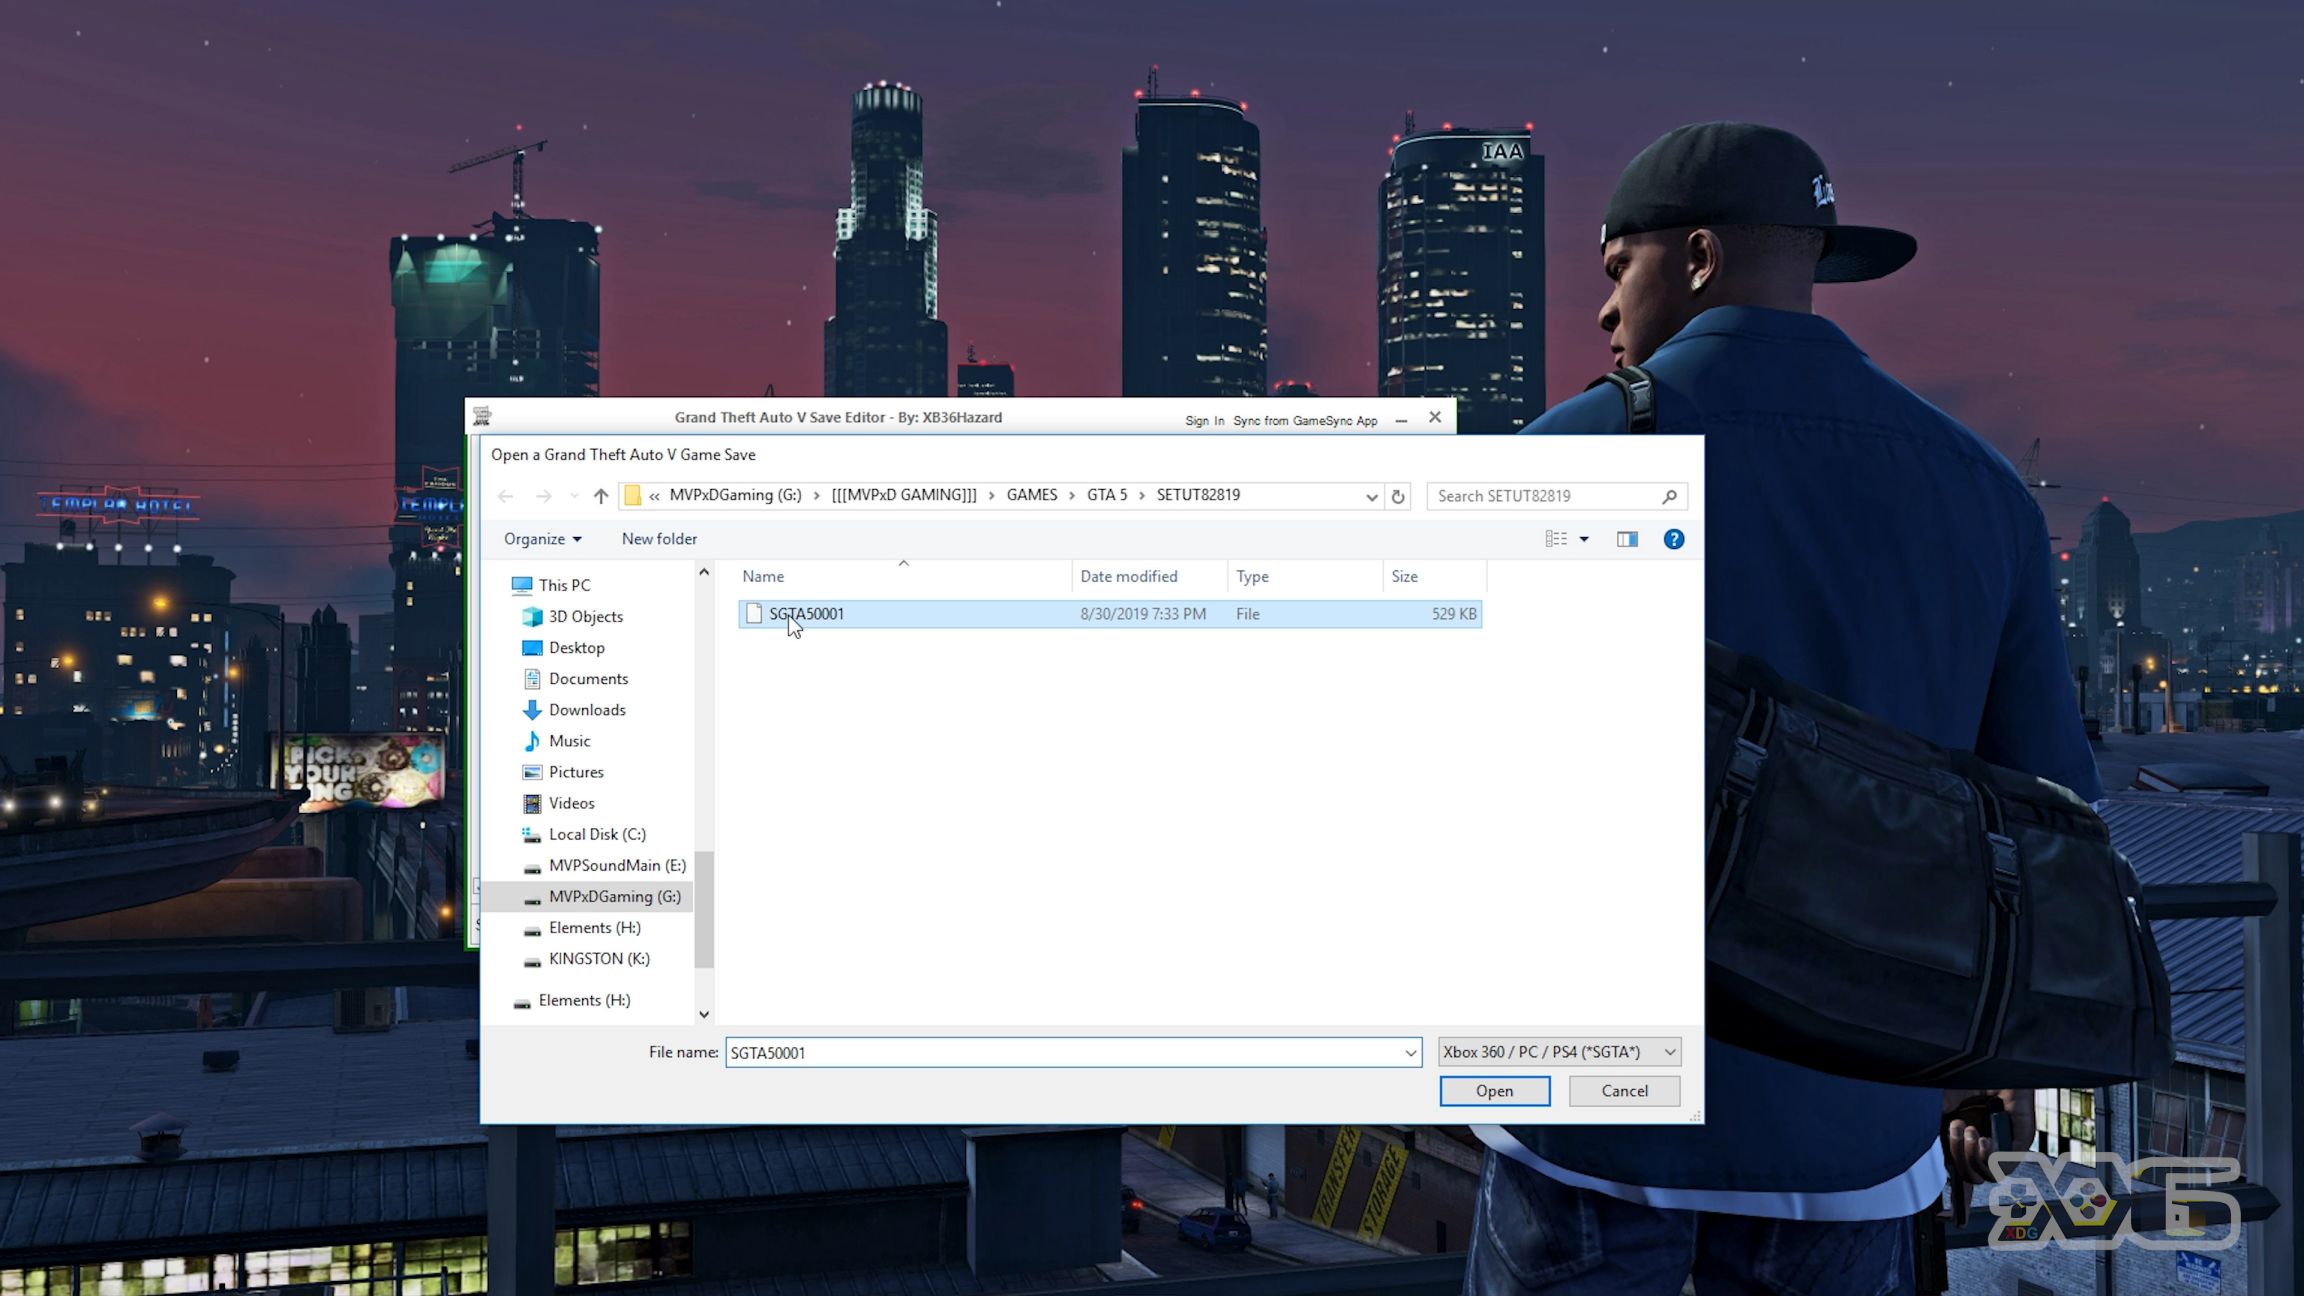Select SGTA50001 file name text
The image size is (2304, 1296).
pyautogui.click(x=806, y=614)
